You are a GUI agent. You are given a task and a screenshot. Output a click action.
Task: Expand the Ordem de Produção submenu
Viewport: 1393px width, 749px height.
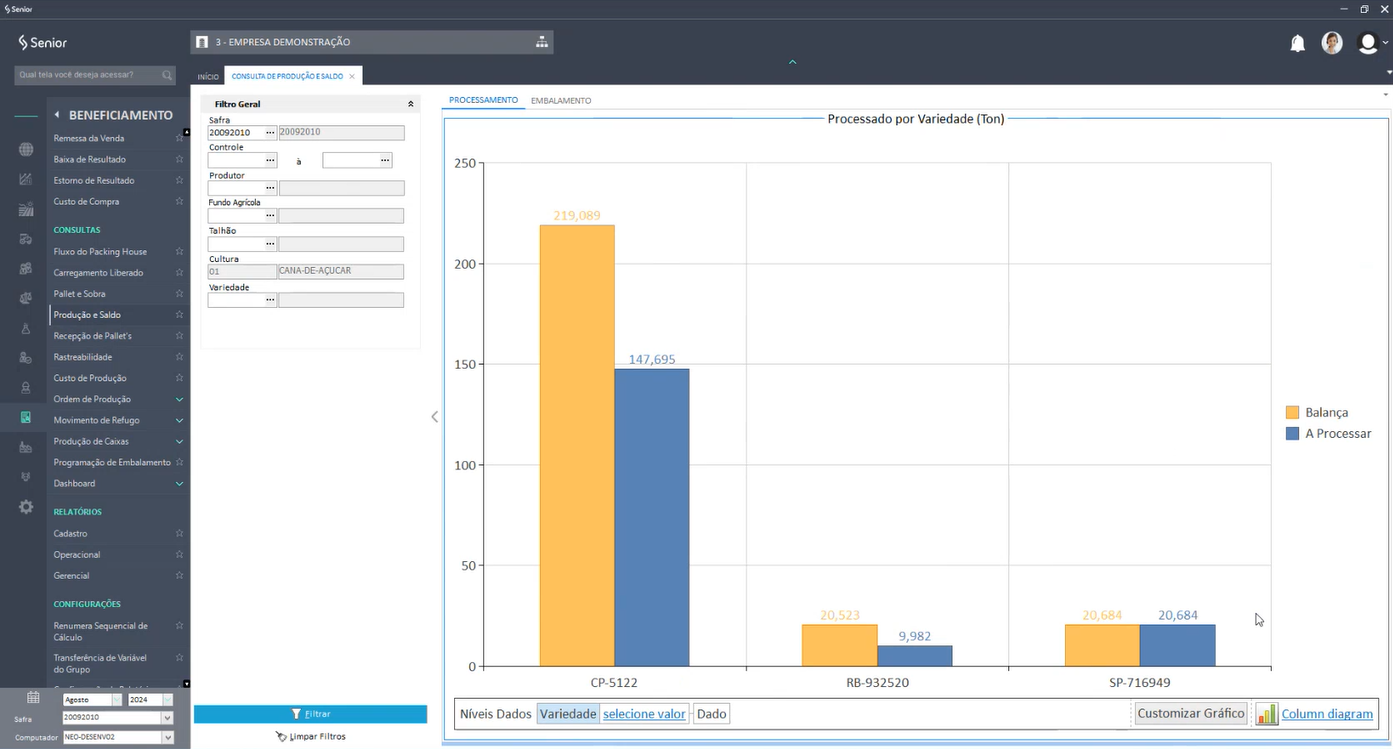coord(179,399)
